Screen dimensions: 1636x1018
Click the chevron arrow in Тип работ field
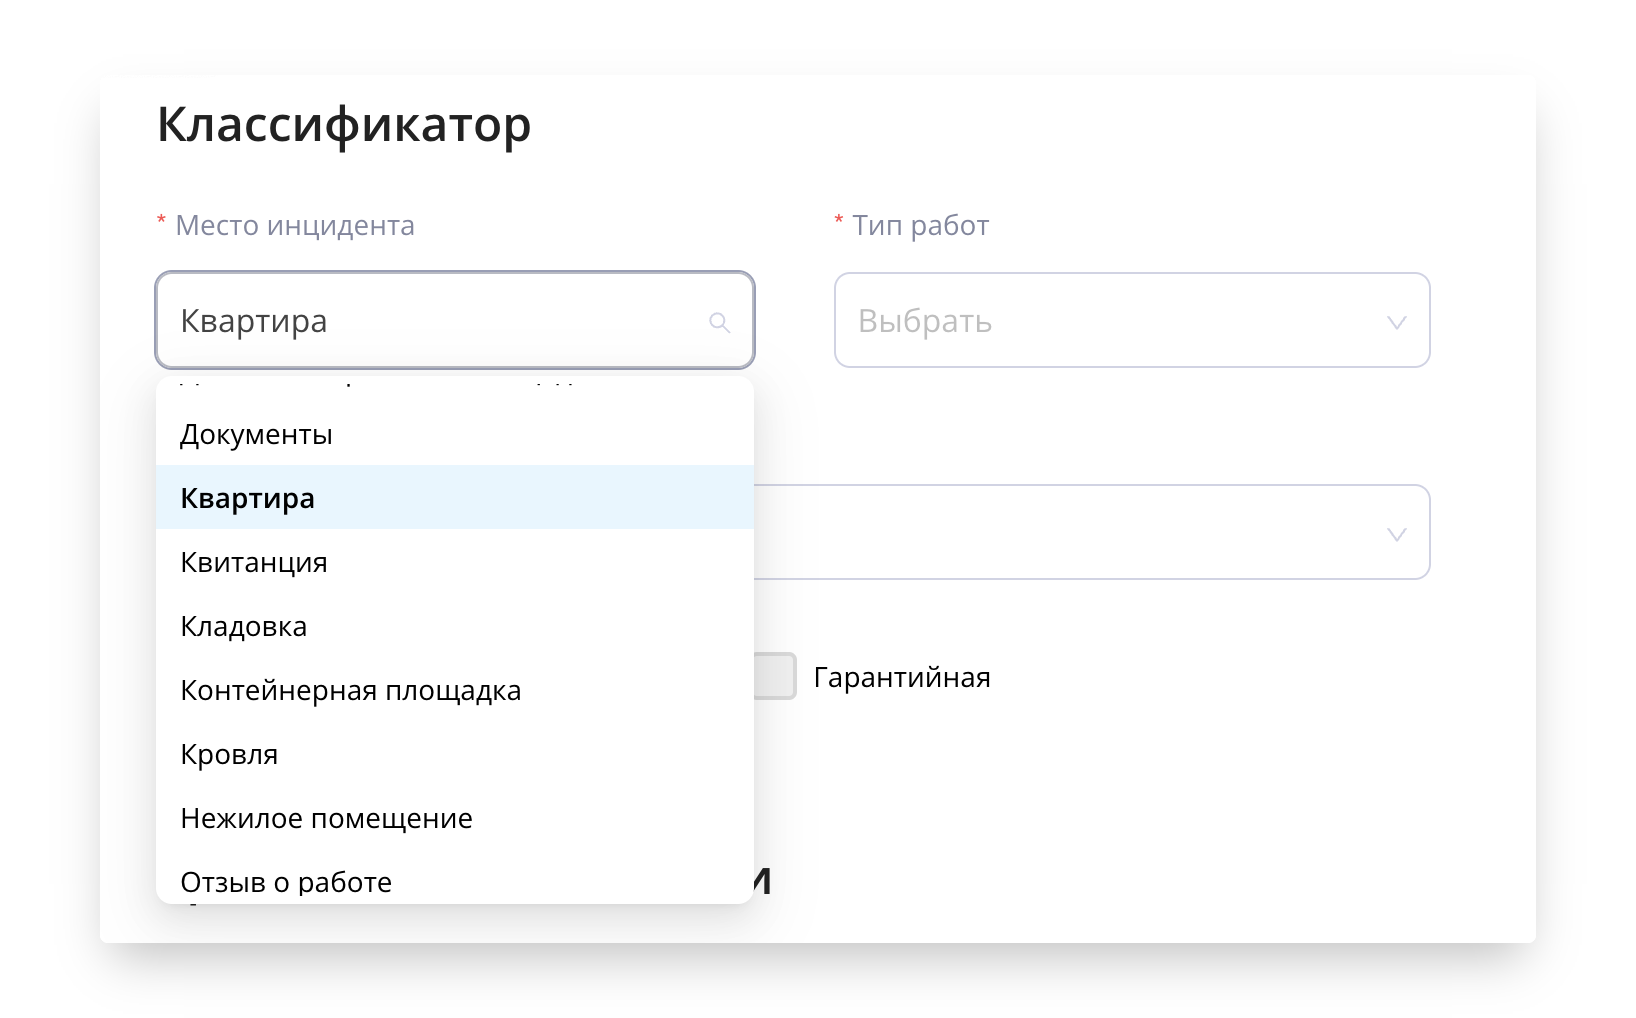pyautogui.click(x=1396, y=322)
